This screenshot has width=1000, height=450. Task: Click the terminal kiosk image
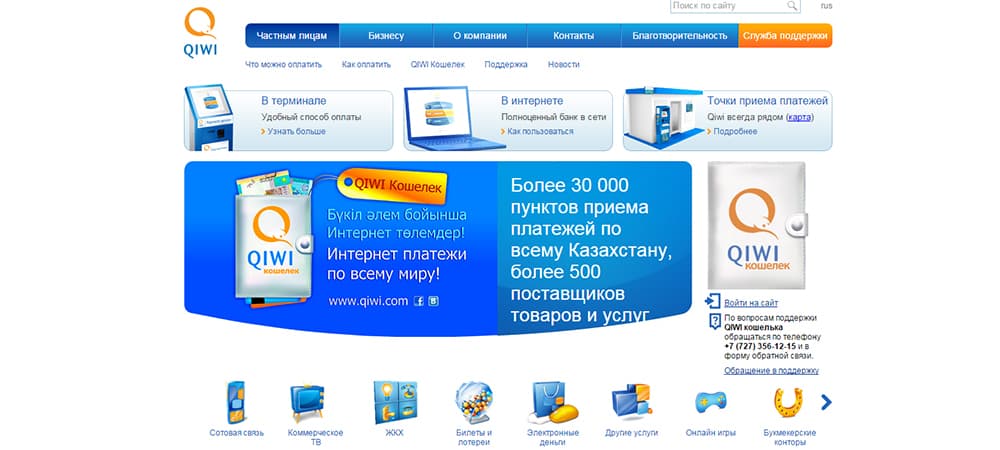tap(209, 118)
